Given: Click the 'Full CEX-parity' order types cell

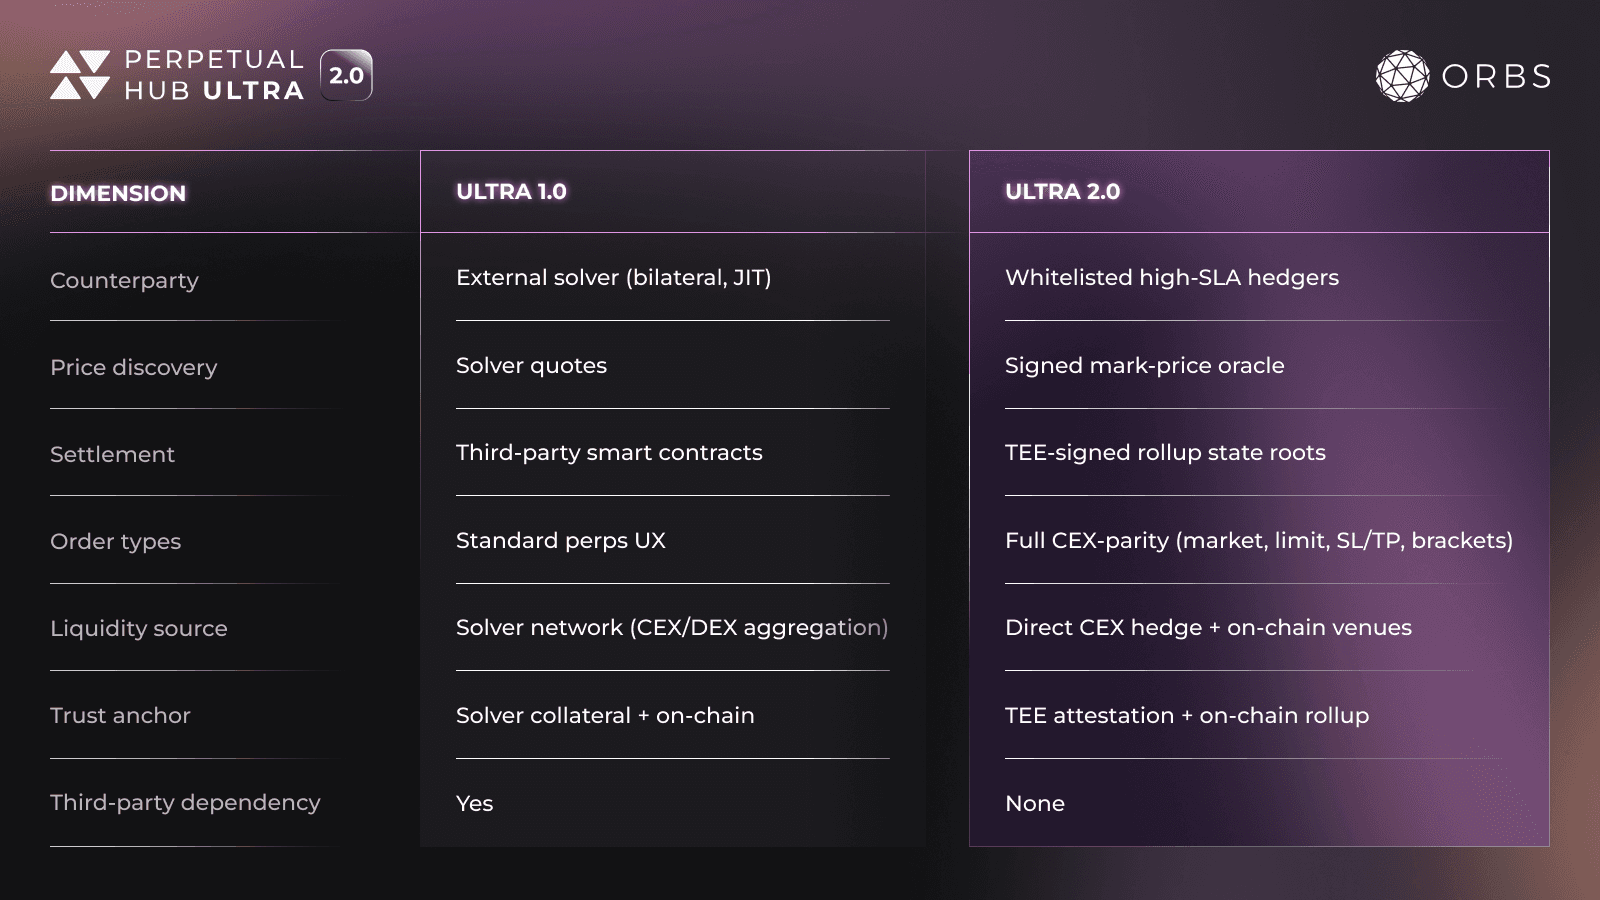Looking at the screenshot, I should 1258,540.
